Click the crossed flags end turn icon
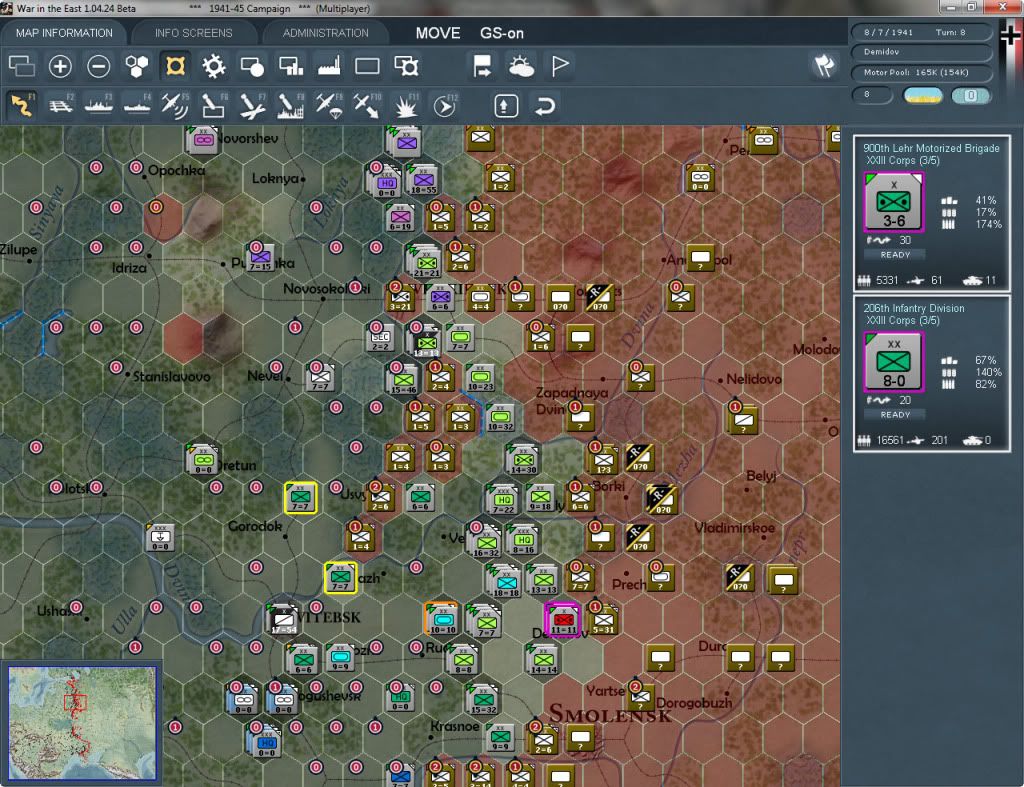Screen dimensions: 1024x787 pos(824,65)
